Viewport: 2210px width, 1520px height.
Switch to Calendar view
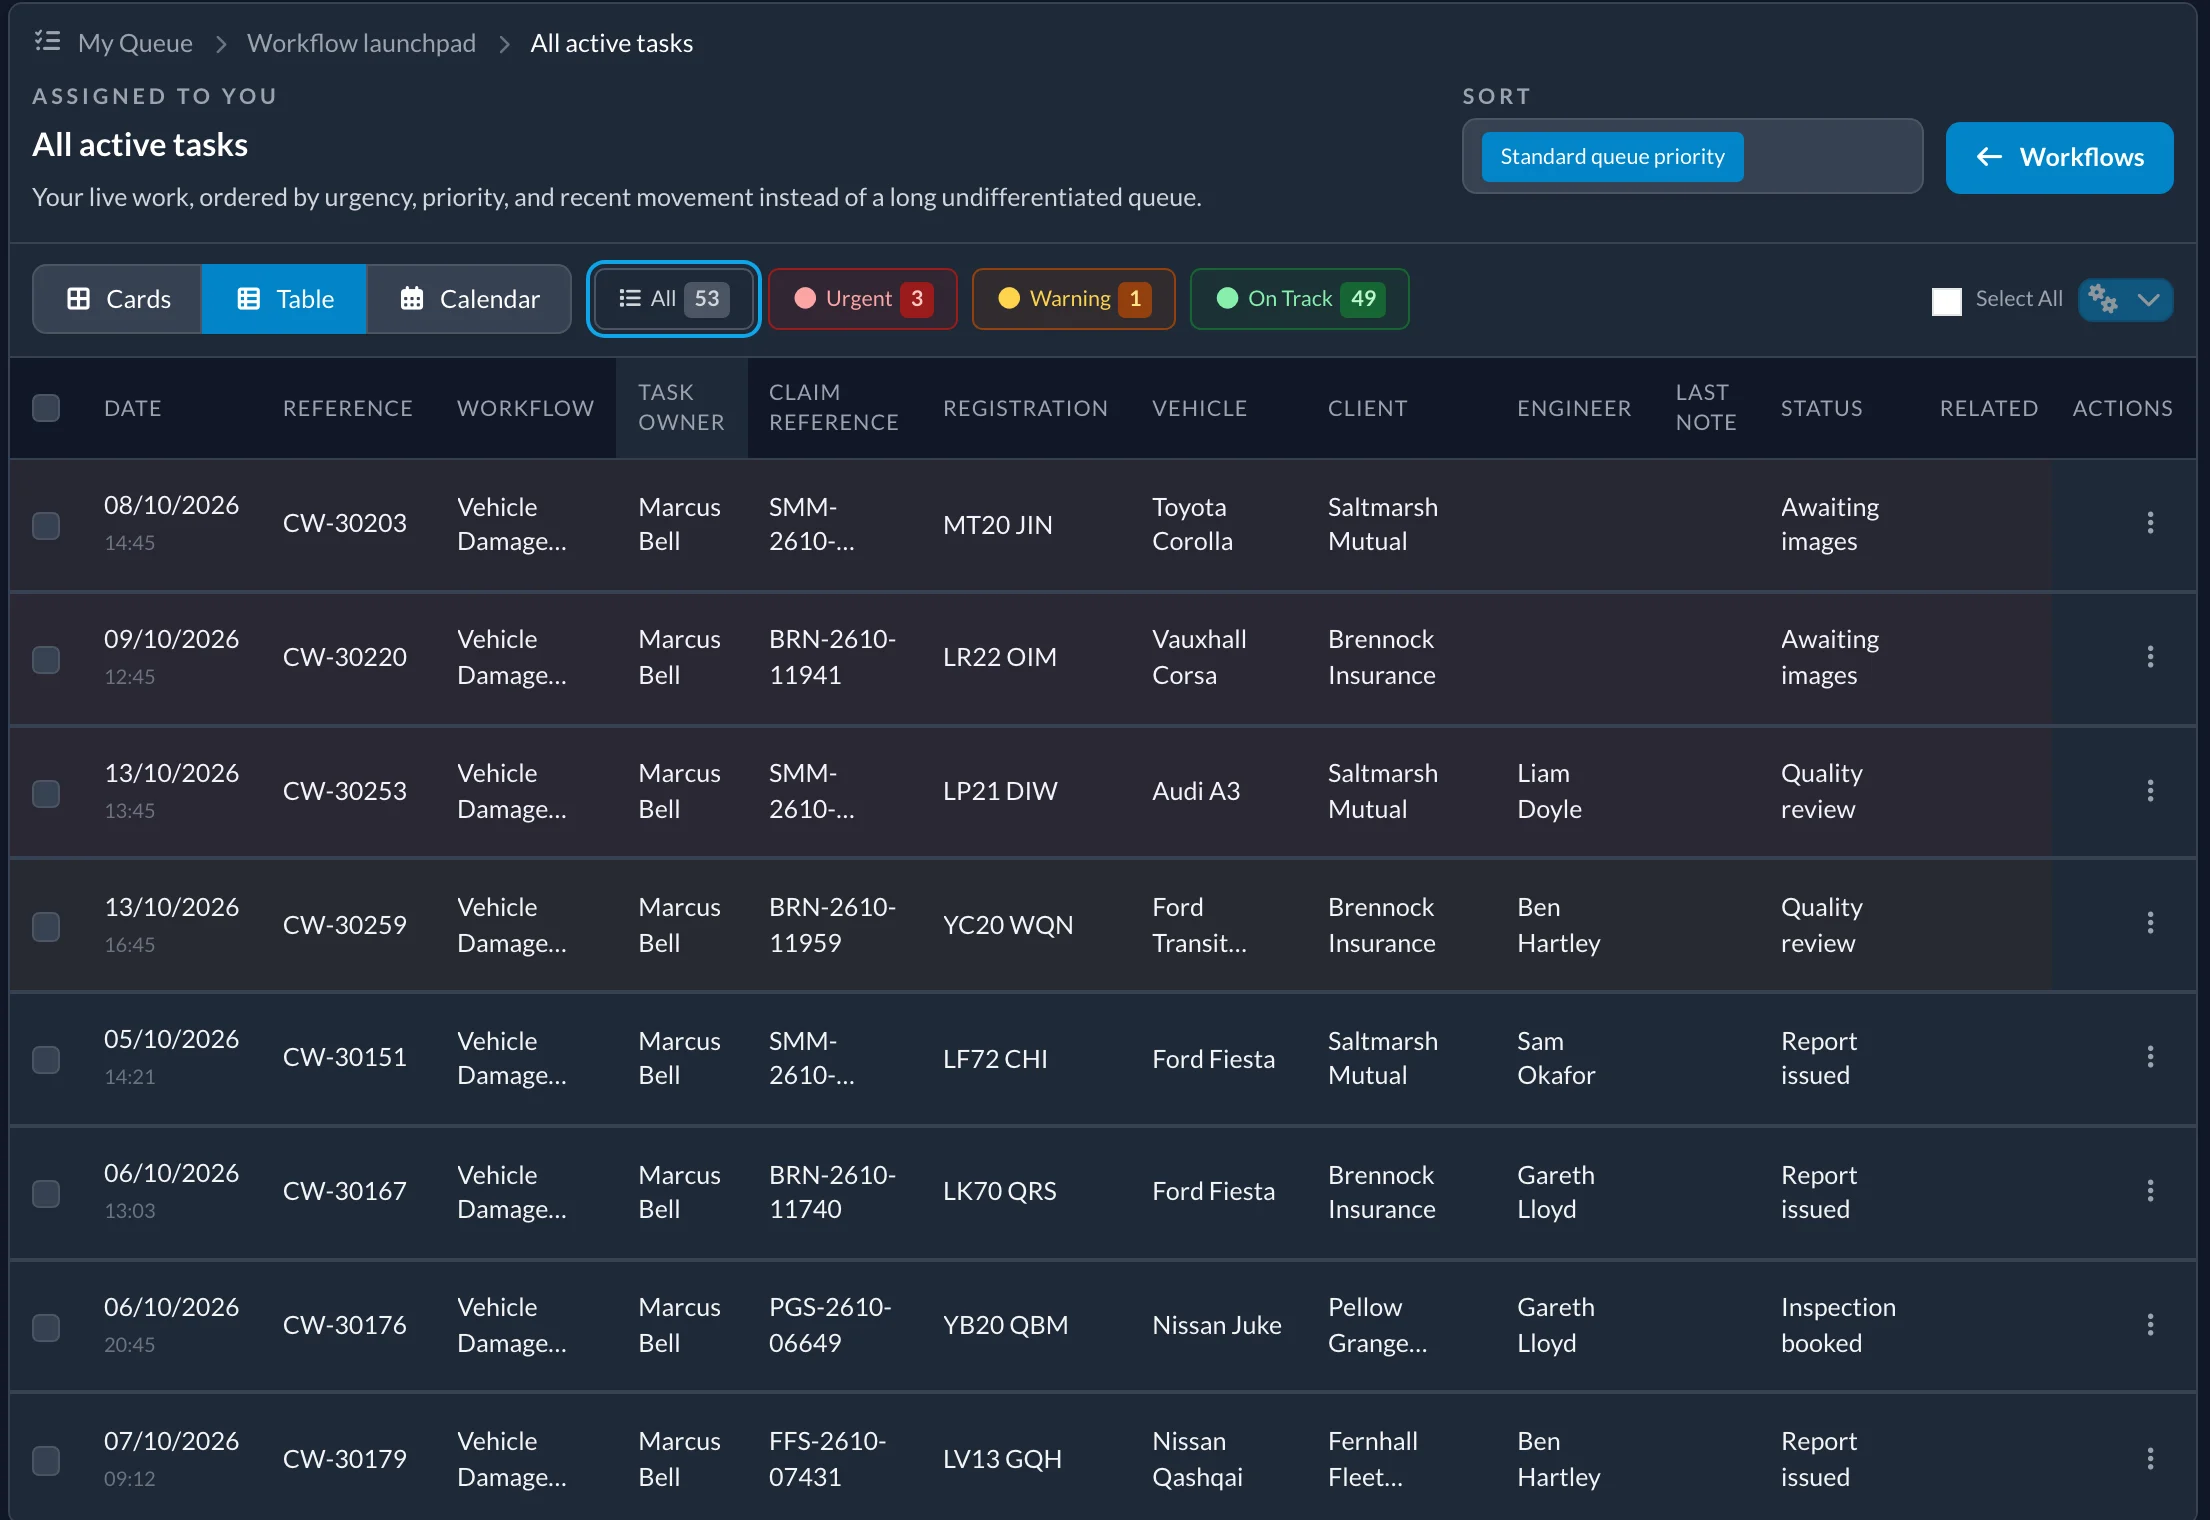(469, 299)
